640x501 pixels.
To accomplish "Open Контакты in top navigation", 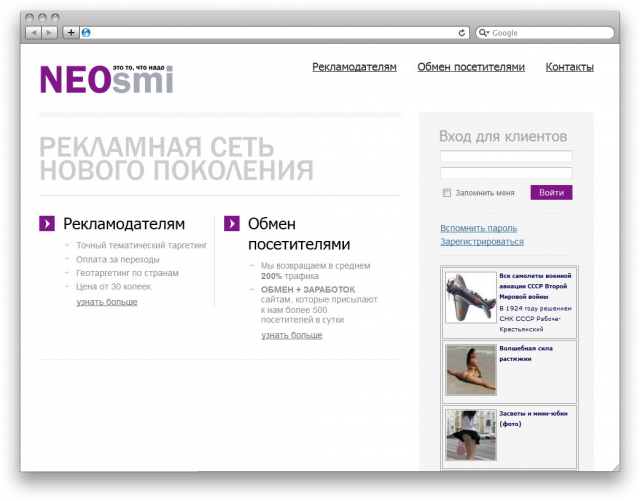I will coord(569,67).
